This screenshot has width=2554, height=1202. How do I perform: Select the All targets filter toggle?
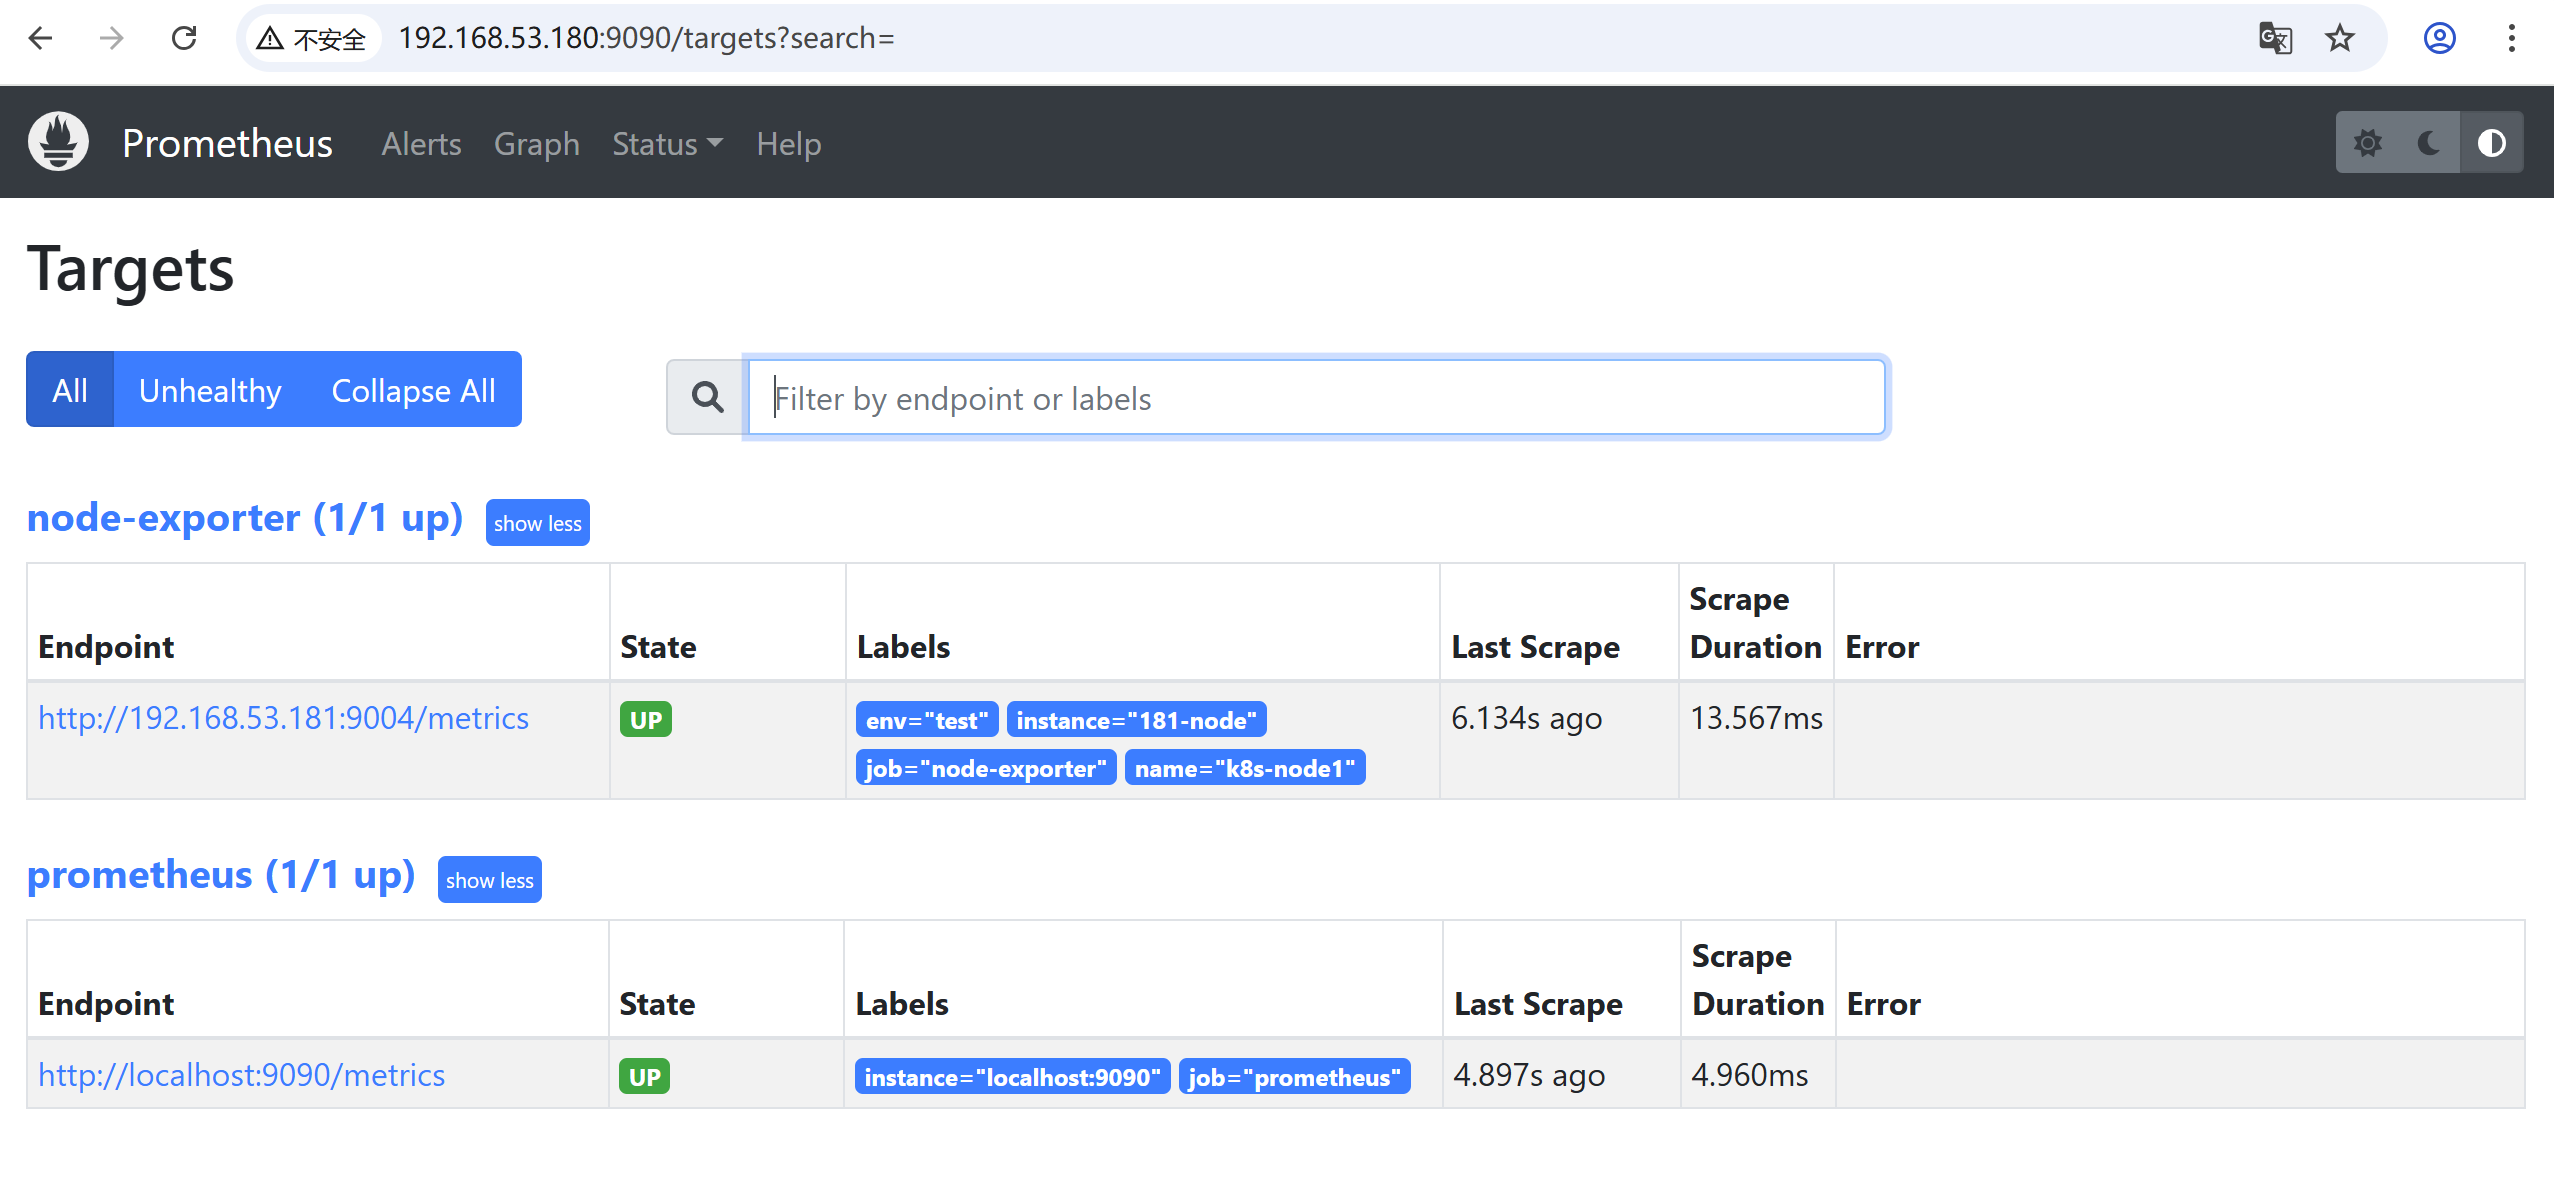70,390
